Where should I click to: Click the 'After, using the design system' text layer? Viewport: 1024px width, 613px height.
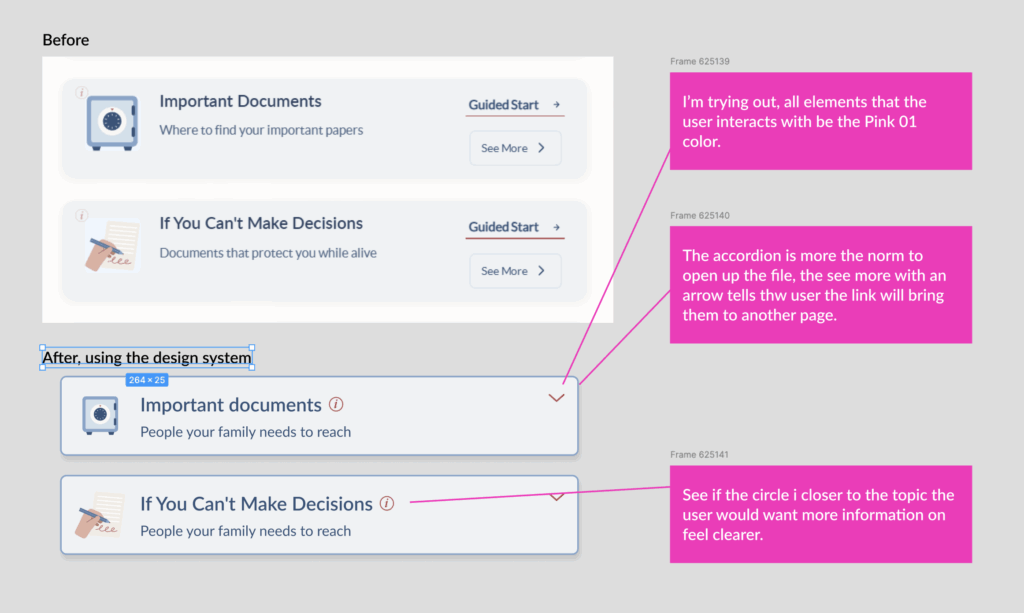(146, 358)
